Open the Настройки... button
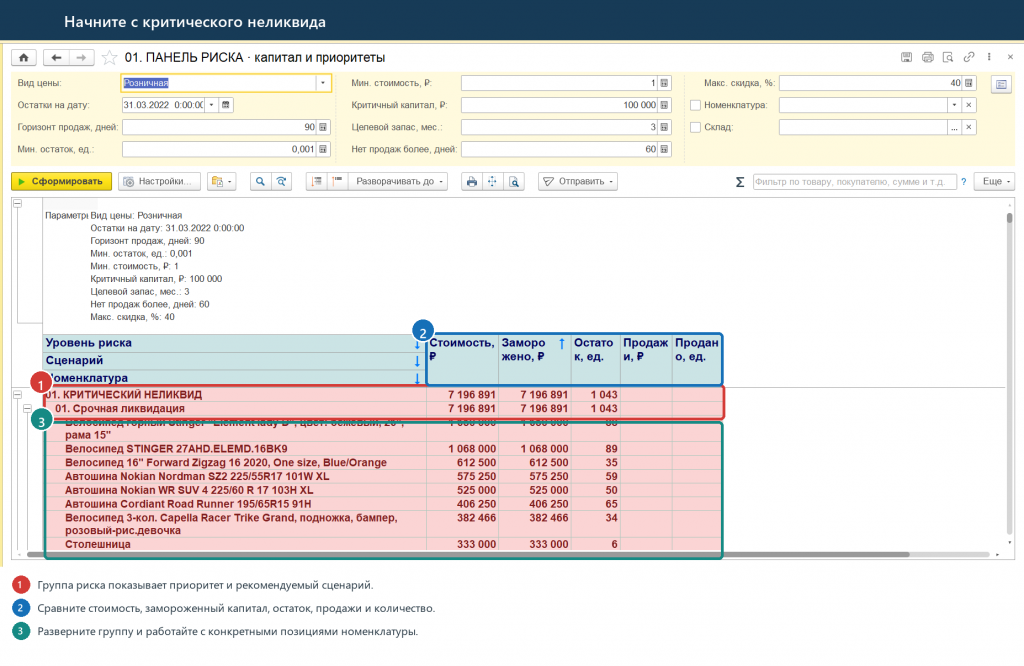This screenshot has height=666, width=1024. pos(159,182)
